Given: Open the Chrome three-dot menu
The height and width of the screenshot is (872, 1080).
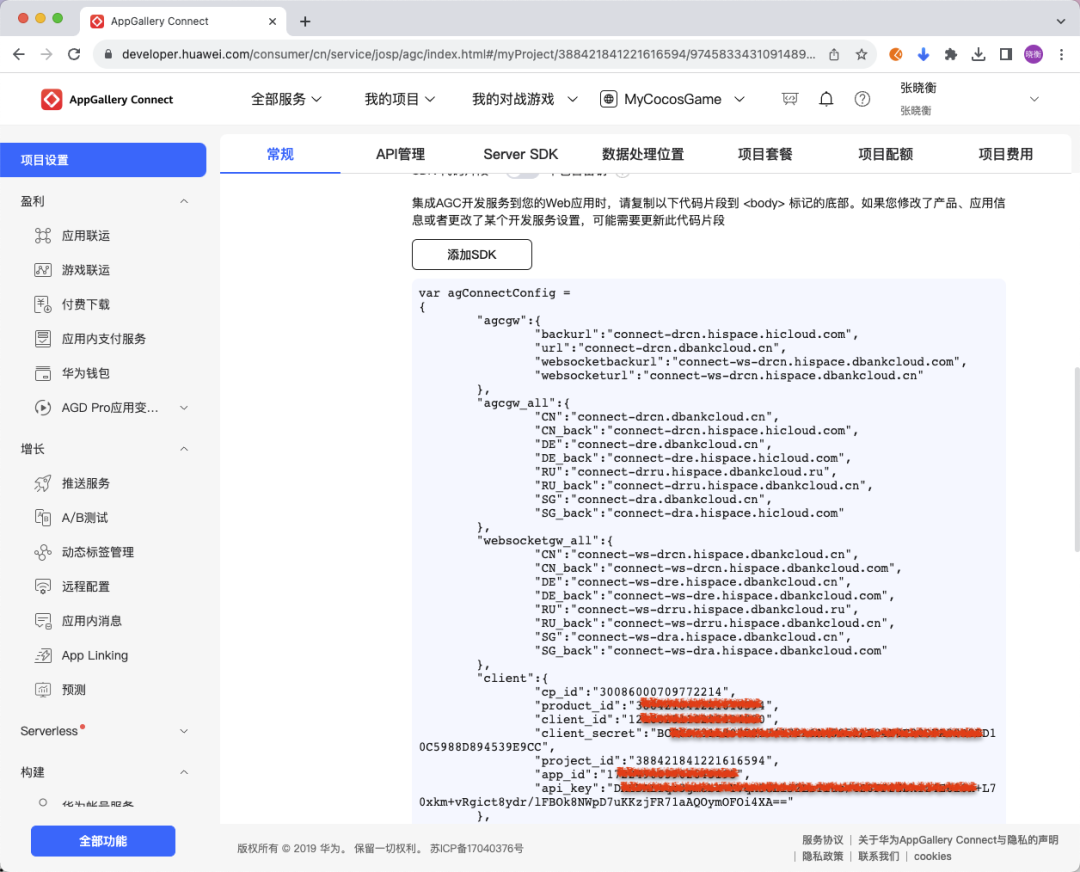Looking at the screenshot, I should 1061,54.
